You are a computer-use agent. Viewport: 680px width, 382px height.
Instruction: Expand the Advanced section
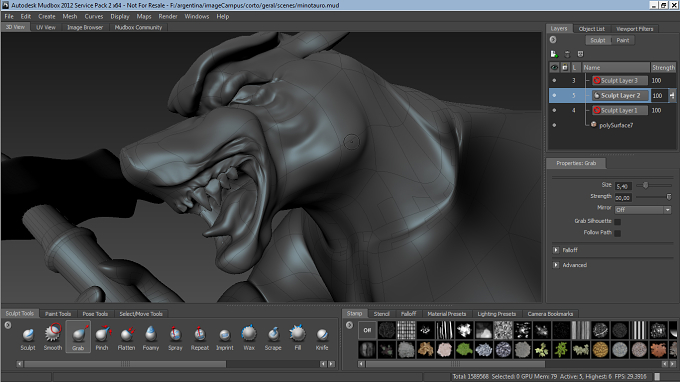(x=556, y=265)
